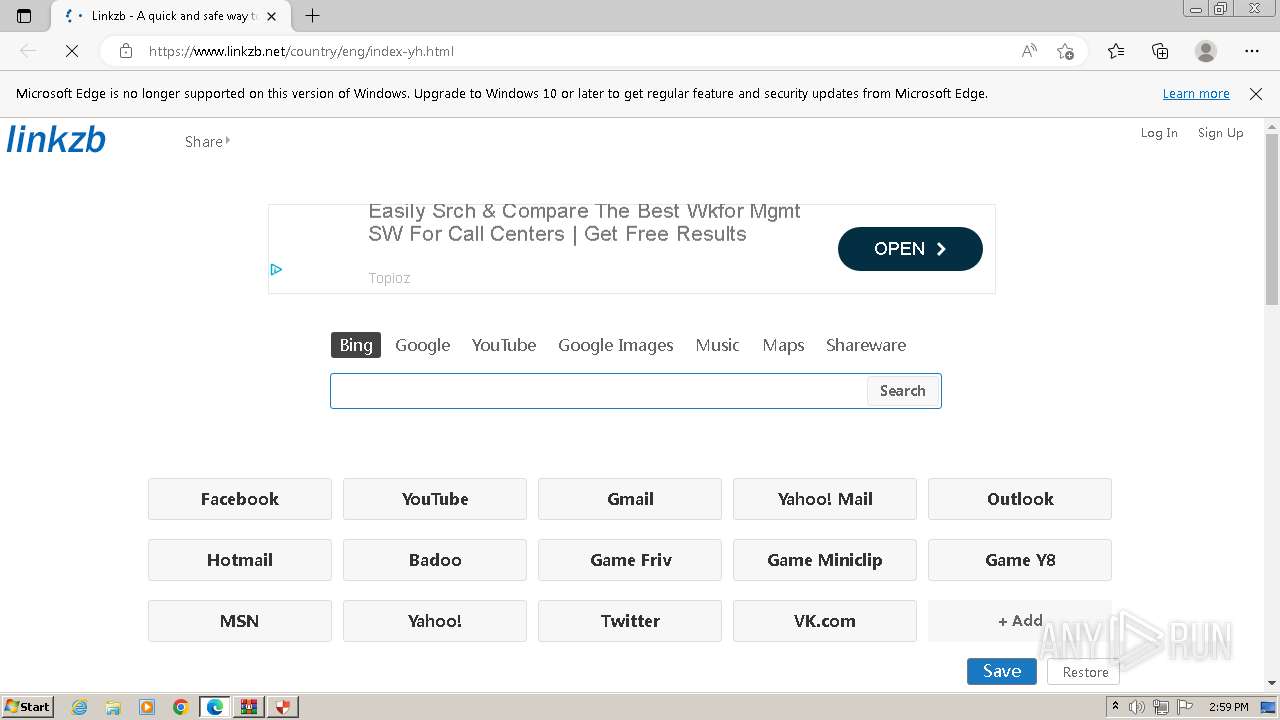Open the Outlook shortcut
The height and width of the screenshot is (720, 1280).
point(1020,499)
